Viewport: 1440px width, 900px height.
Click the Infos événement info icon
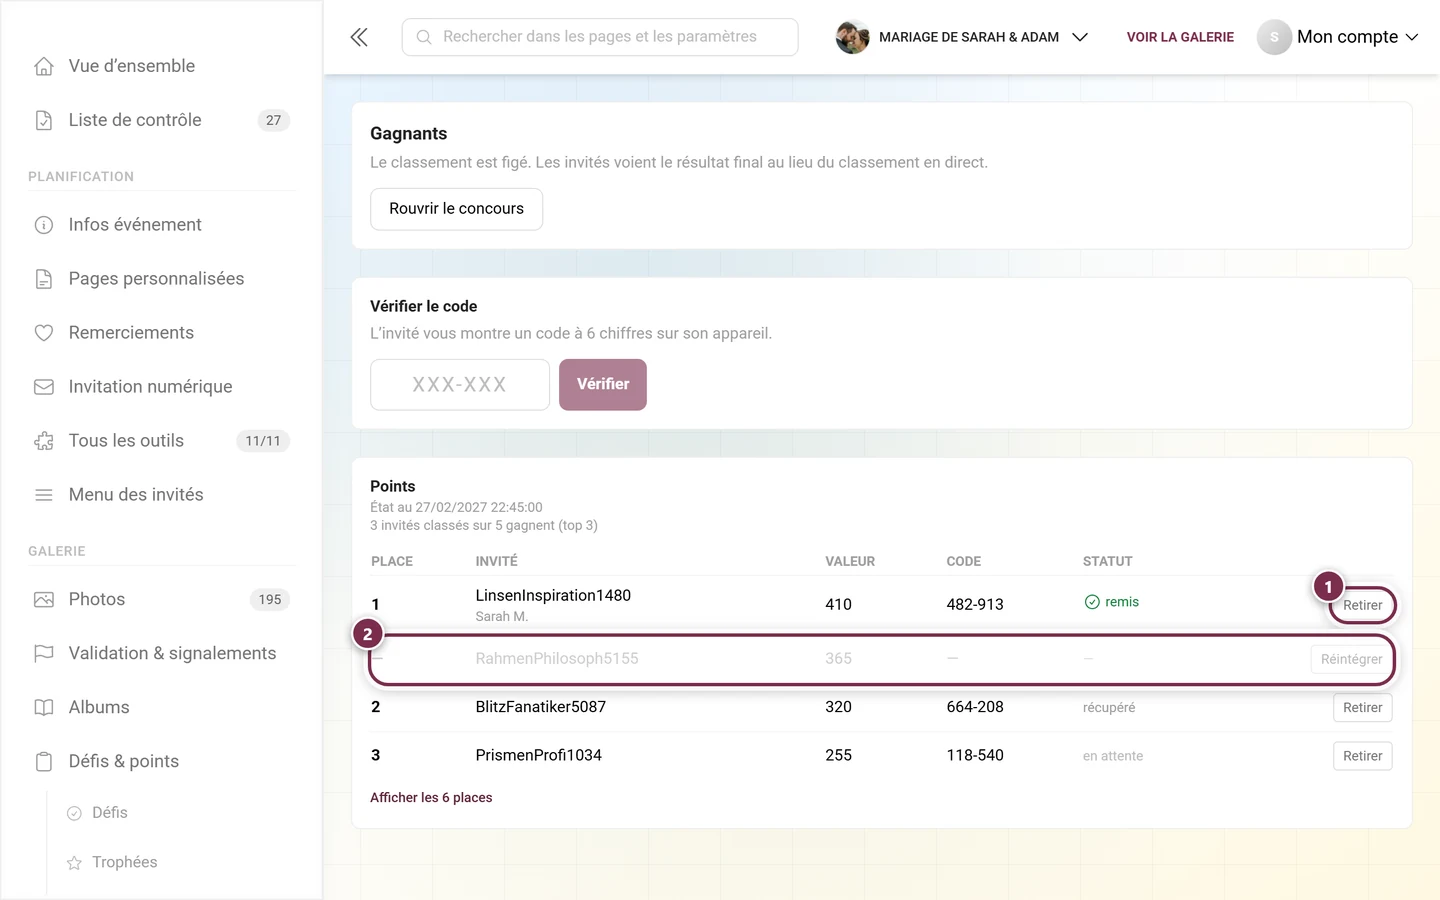point(44,225)
